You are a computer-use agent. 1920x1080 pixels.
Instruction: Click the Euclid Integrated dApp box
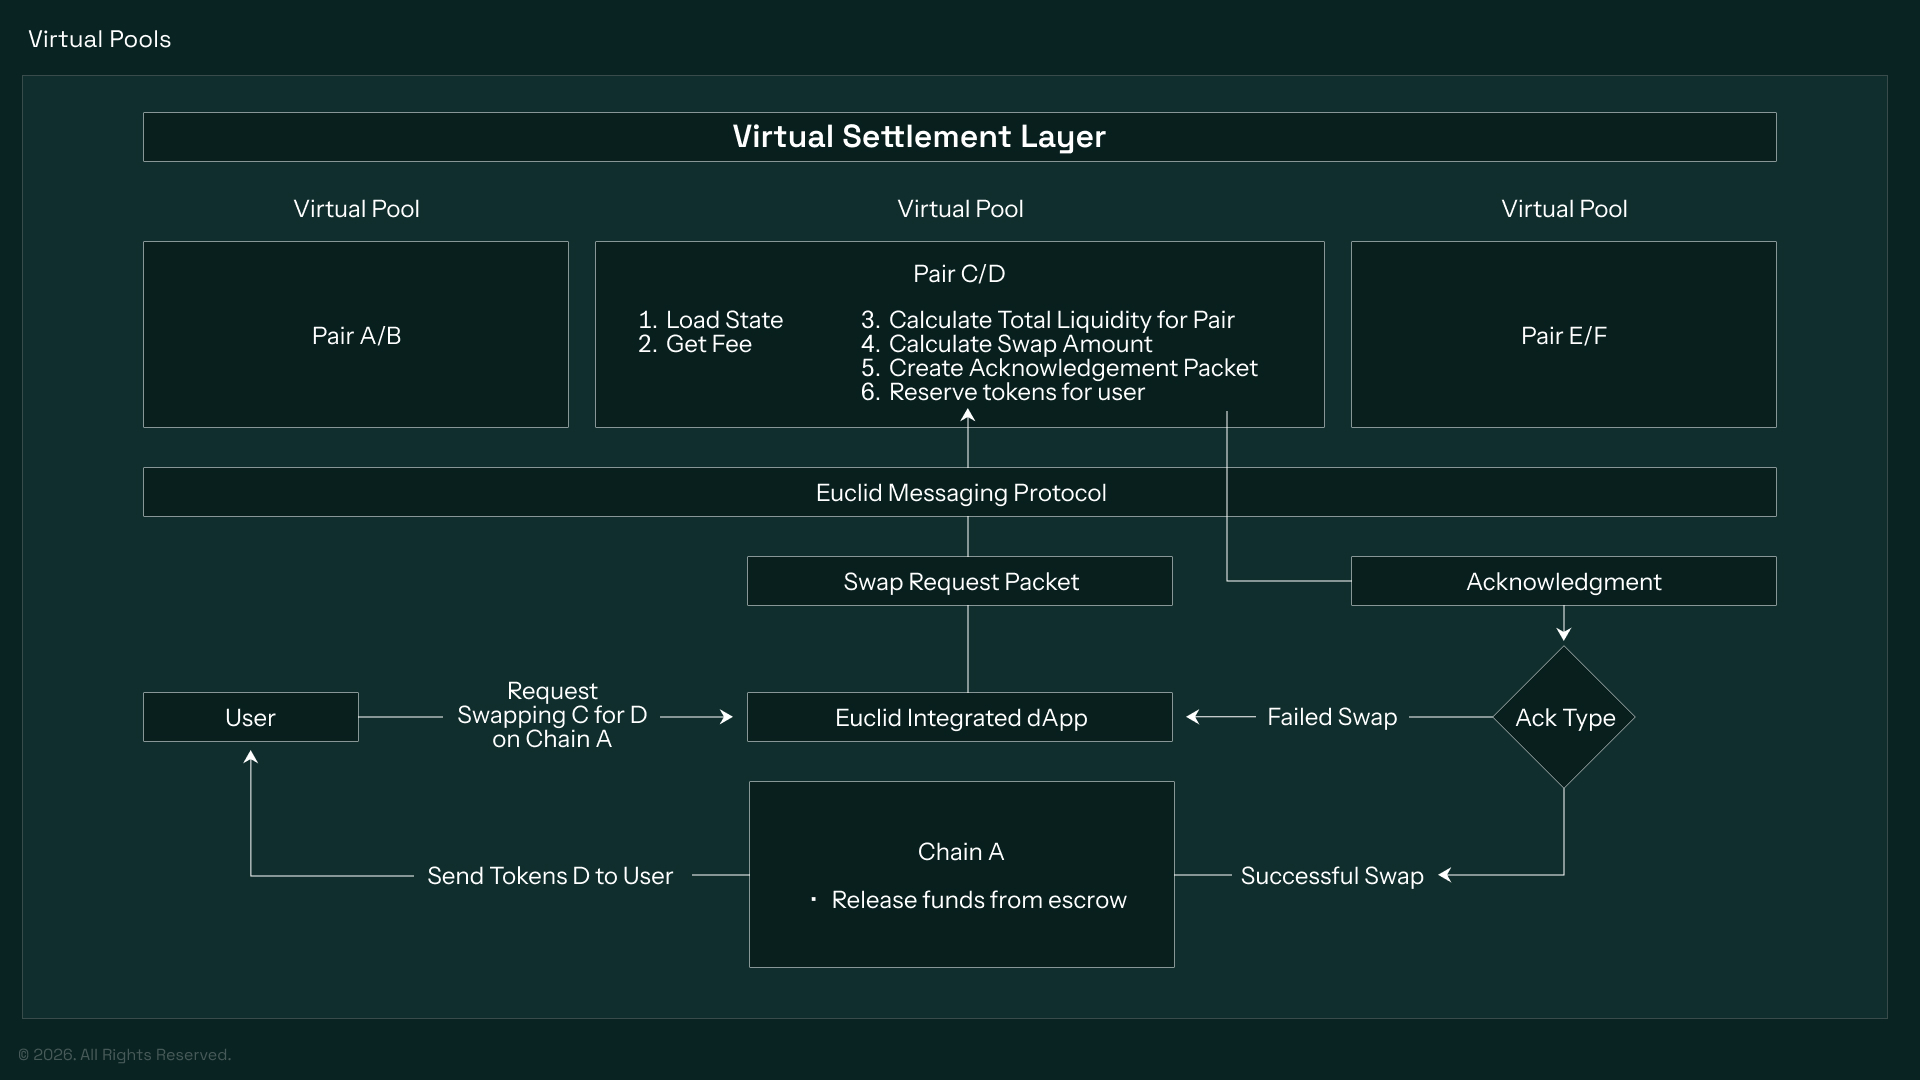point(959,717)
